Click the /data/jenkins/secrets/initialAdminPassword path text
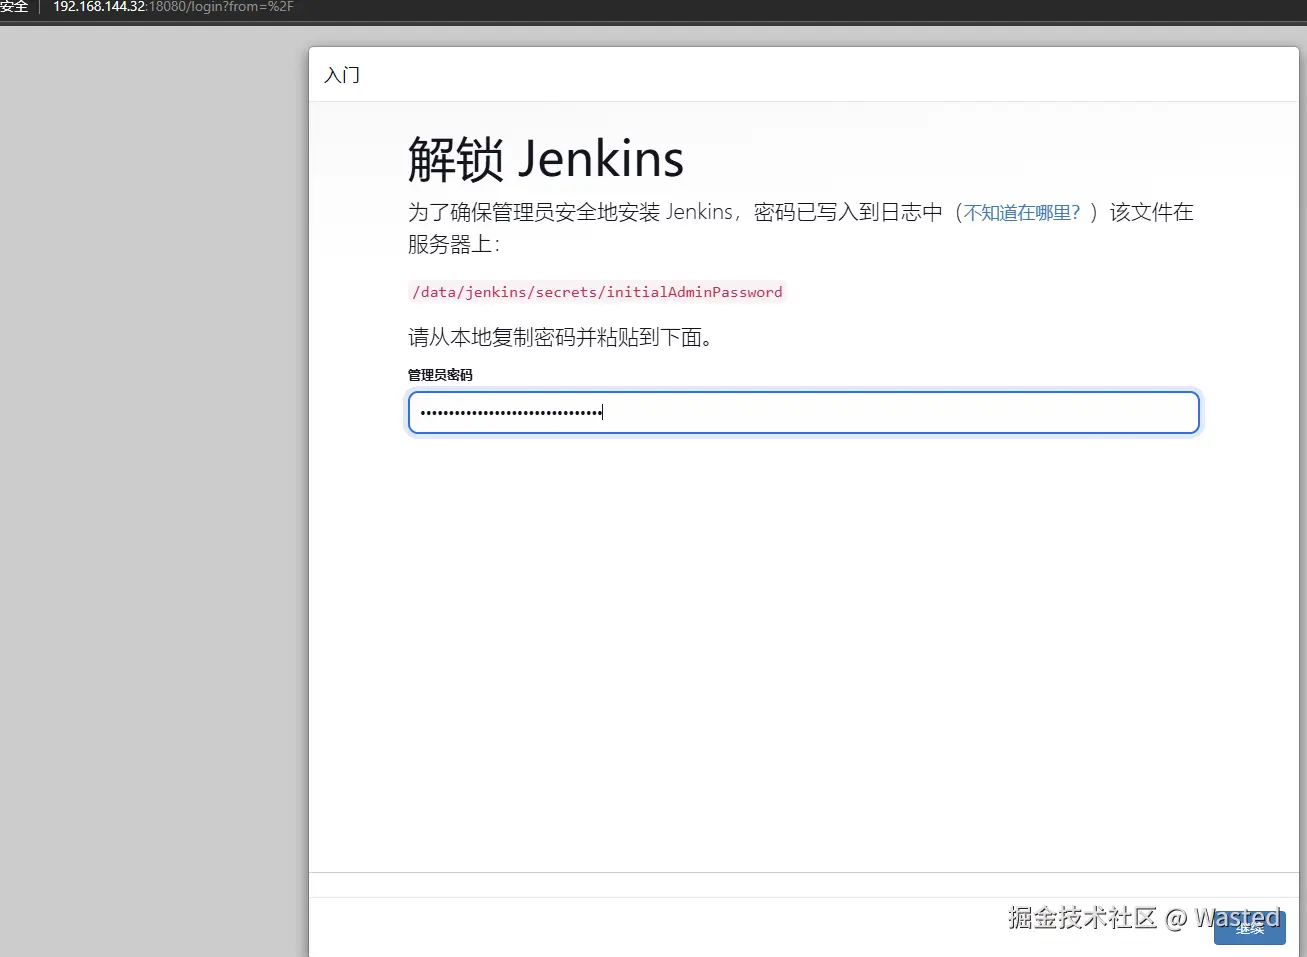 point(597,292)
